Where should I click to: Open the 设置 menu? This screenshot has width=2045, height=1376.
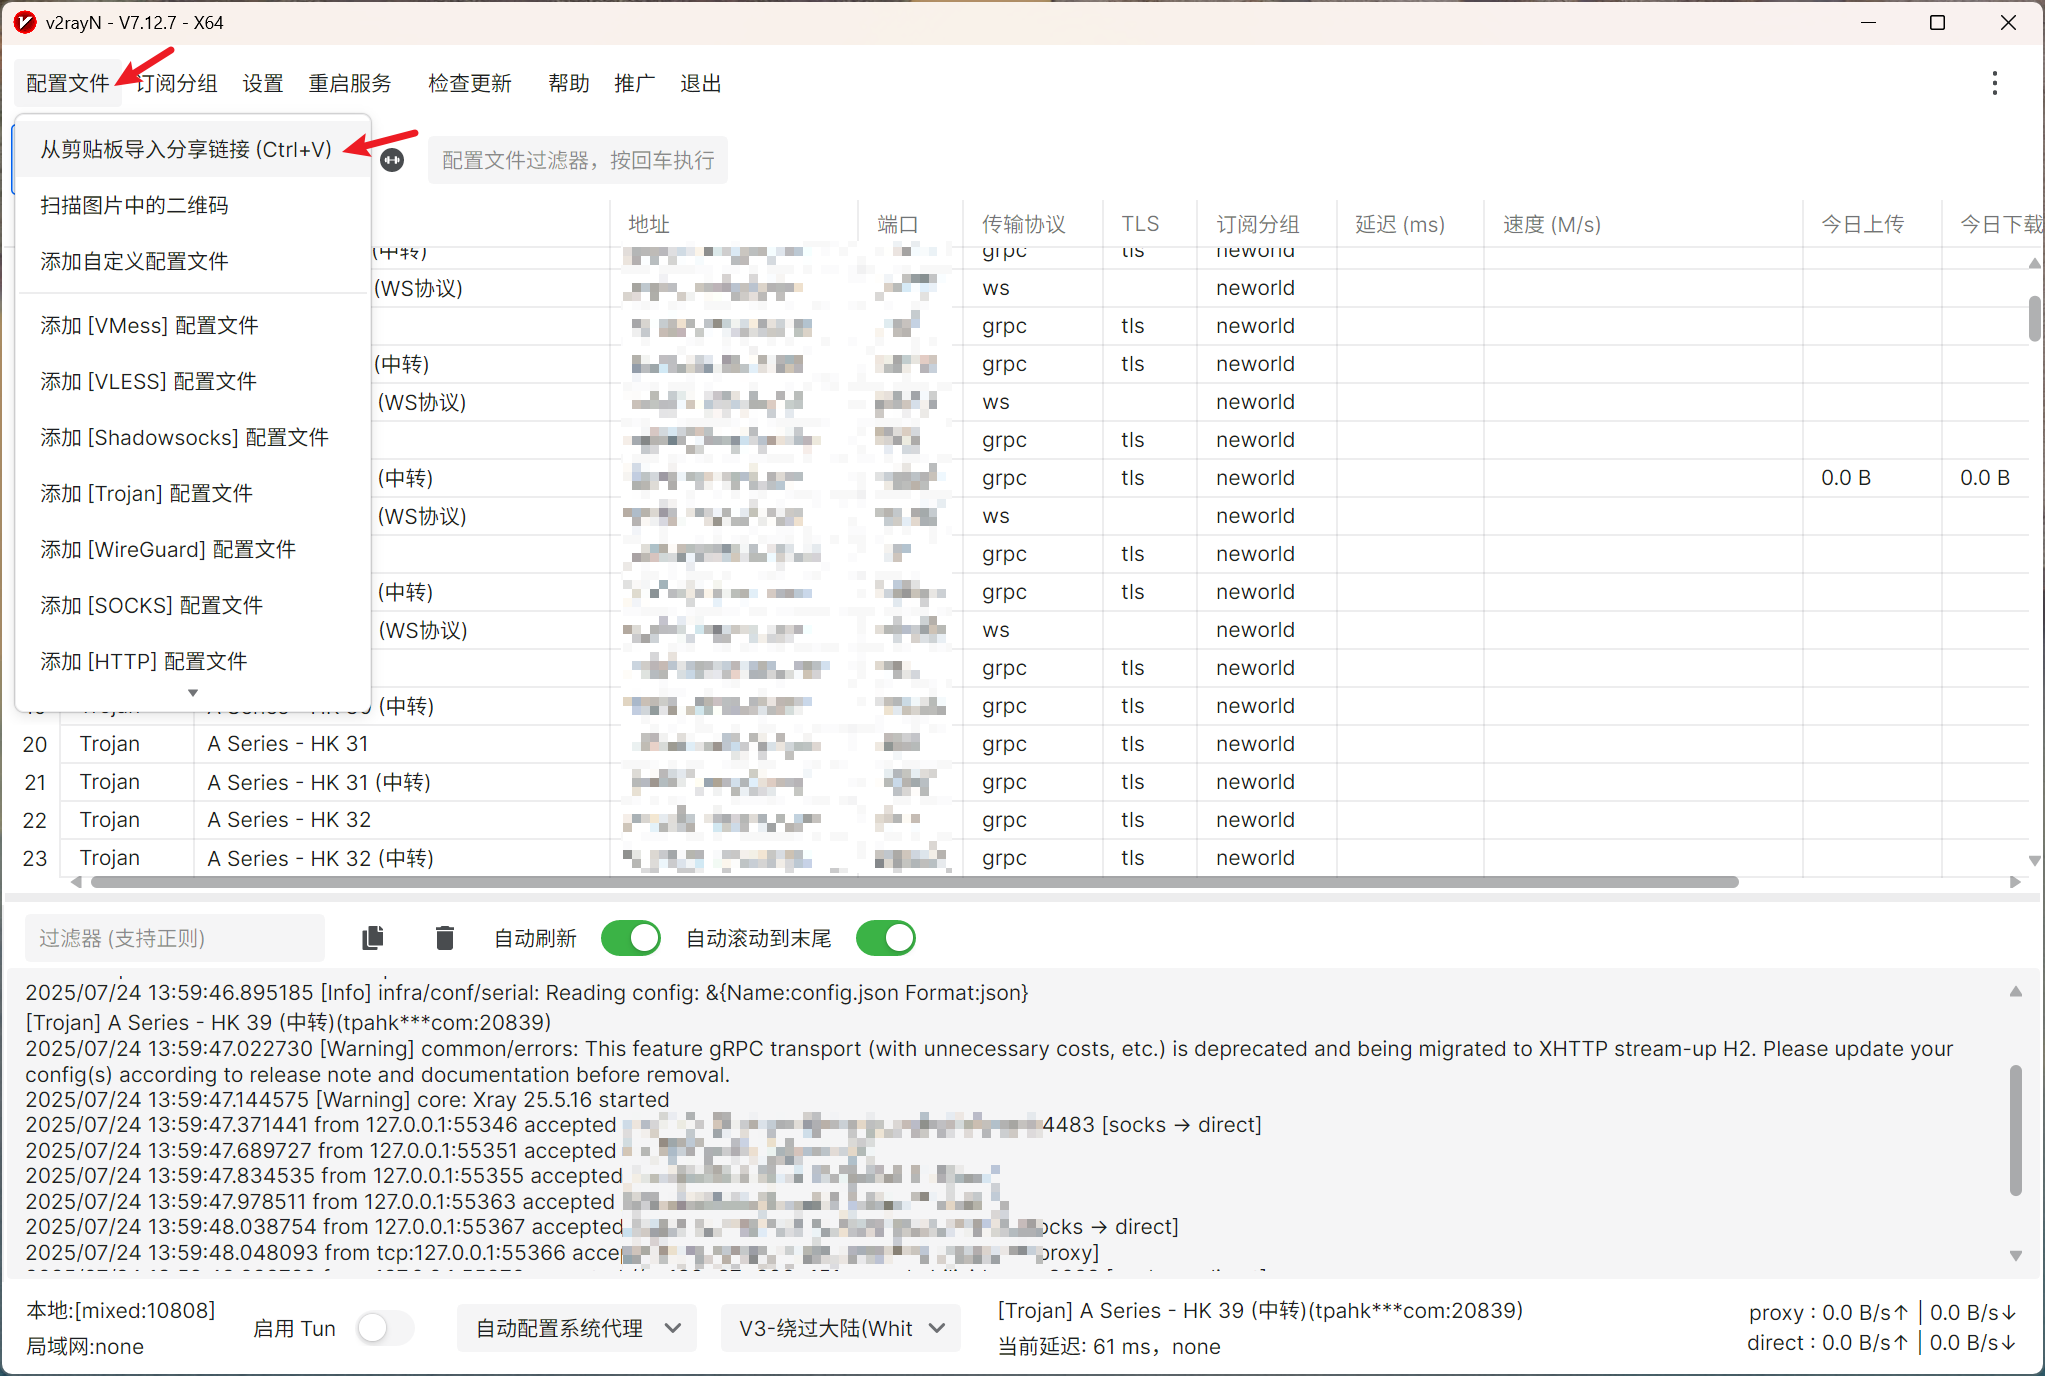[x=263, y=83]
